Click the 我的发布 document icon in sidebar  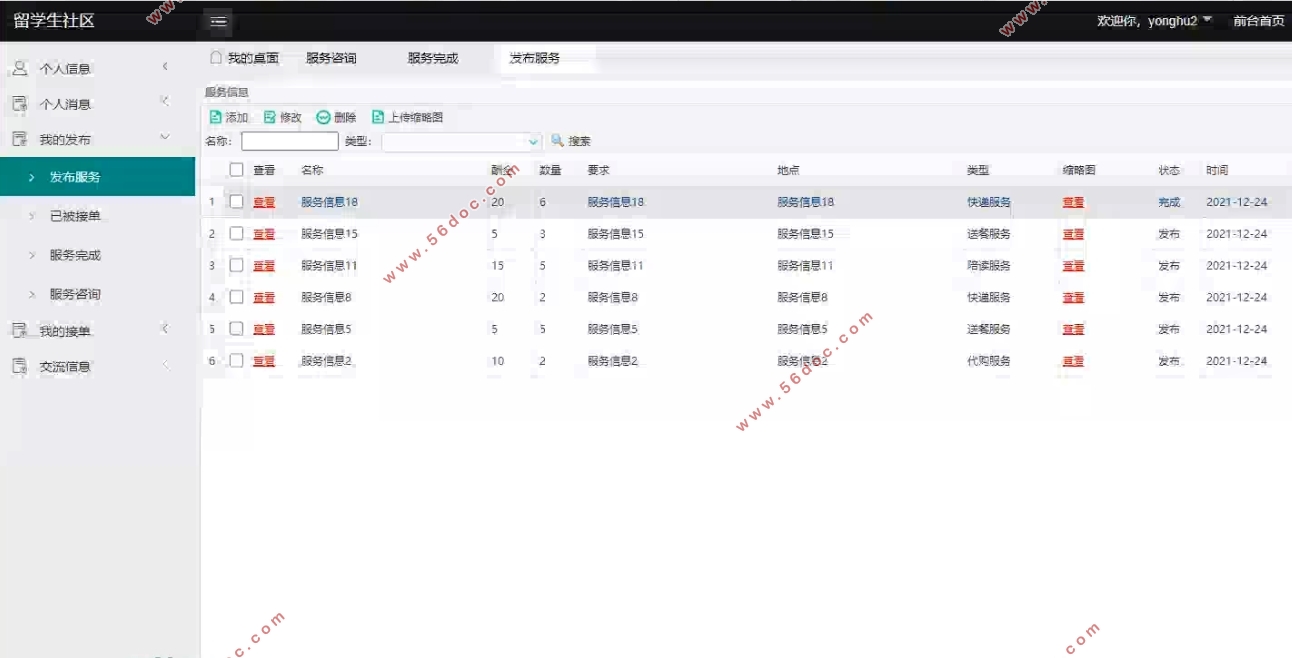[19, 139]
